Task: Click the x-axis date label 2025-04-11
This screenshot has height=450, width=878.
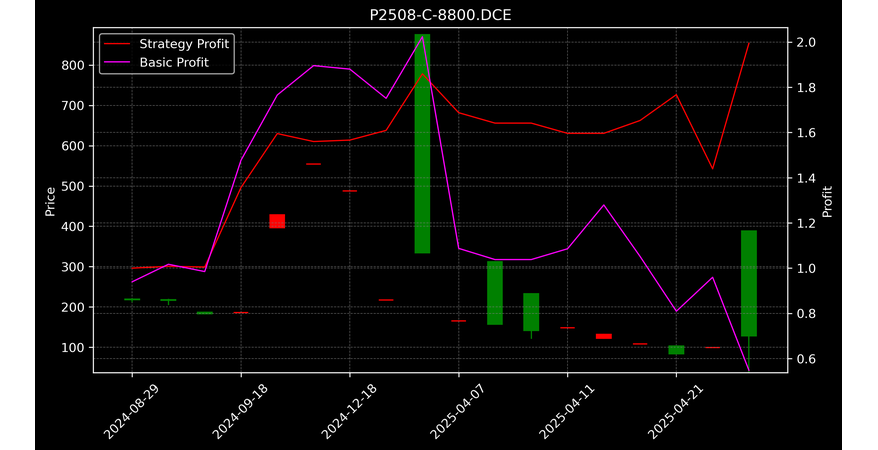Action: click(566, 412)
